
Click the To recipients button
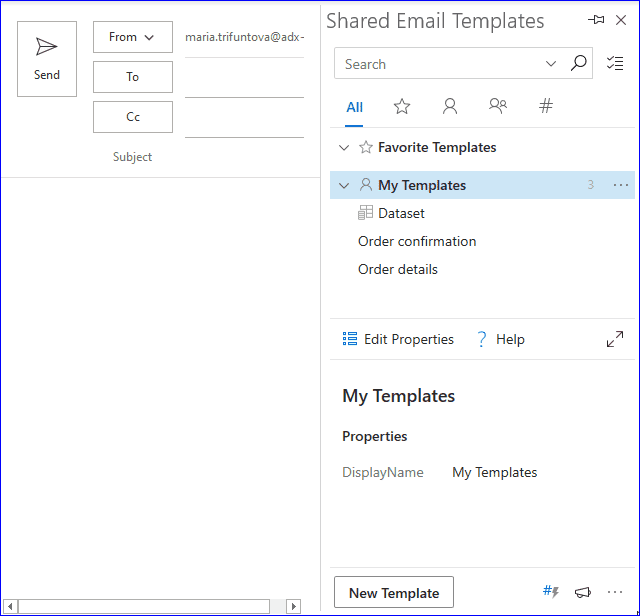click(133, 77)
